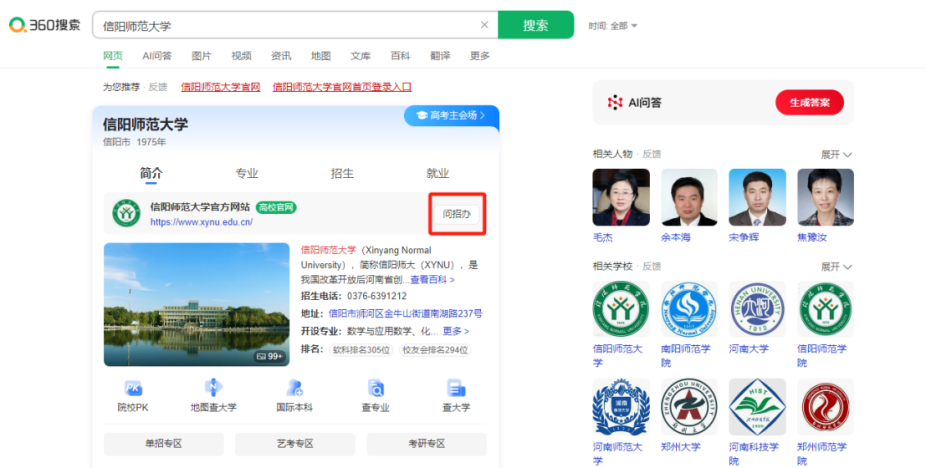Screen dimensions: 926x468
Task: Click the 单招专区 button
Action: [164, 444]
